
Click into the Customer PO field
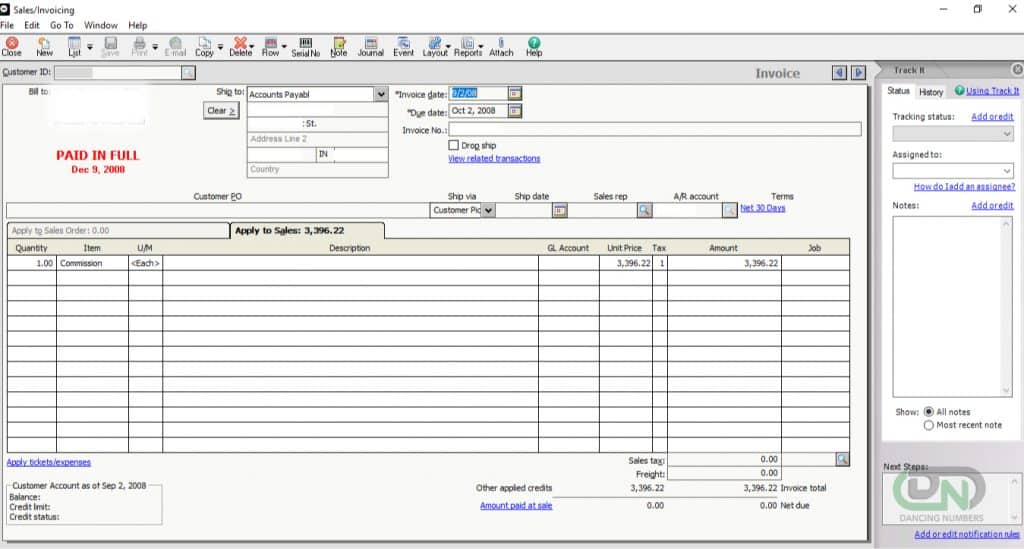pyautogui.click(x=217, y=210)
